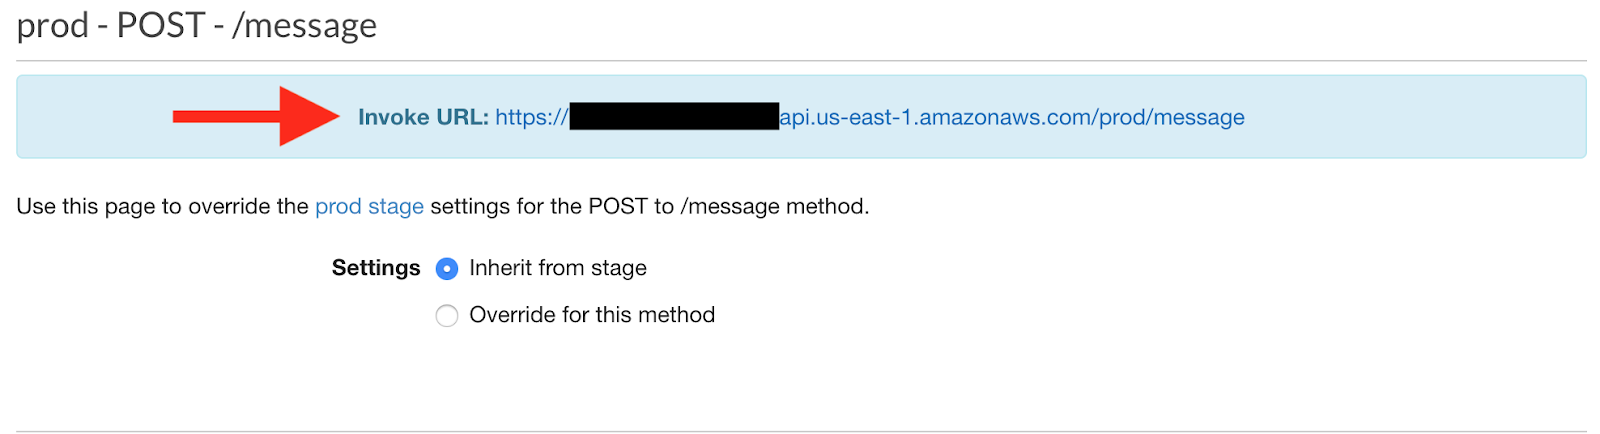Click the 'settings for the POST to /message method' text
Viewport: 1600px width, 434px height.
click(x=650, y=206)
